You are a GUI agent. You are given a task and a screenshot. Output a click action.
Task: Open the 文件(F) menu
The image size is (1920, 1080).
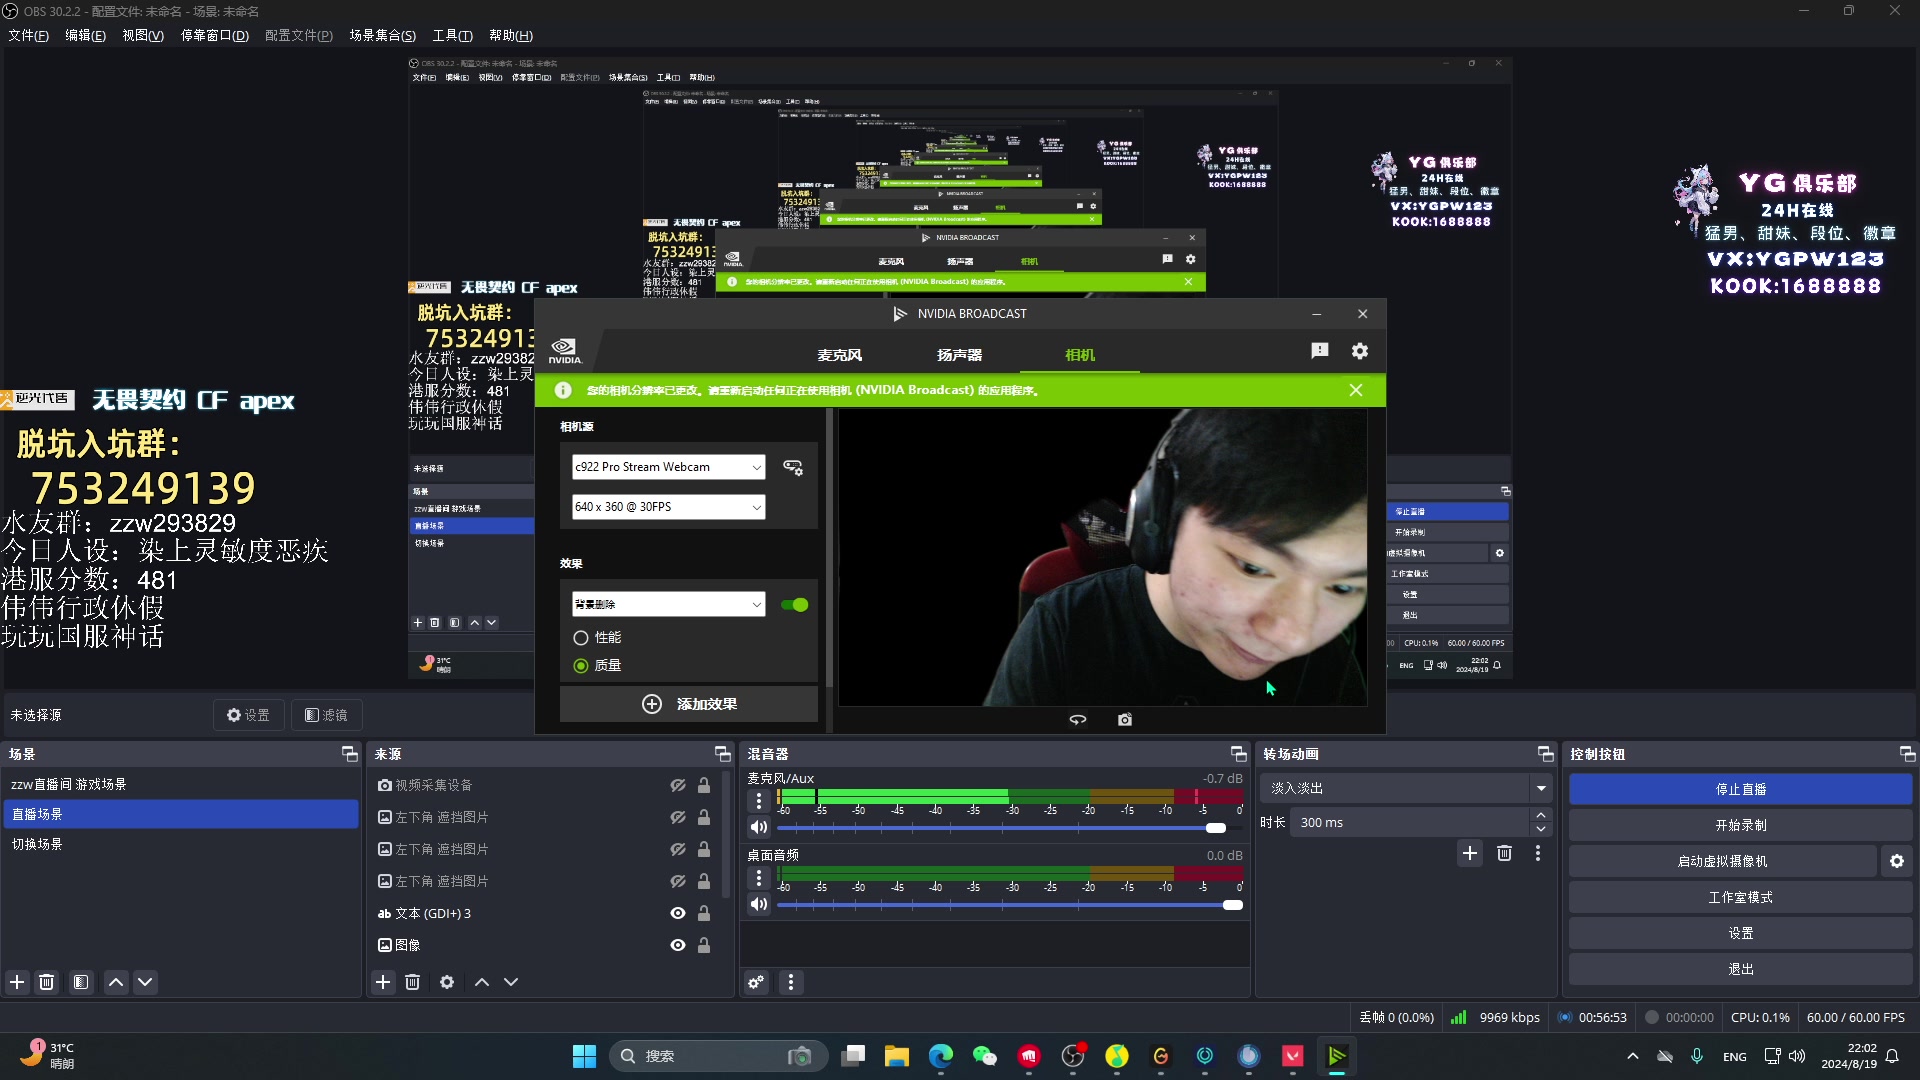tap(28, 35)
